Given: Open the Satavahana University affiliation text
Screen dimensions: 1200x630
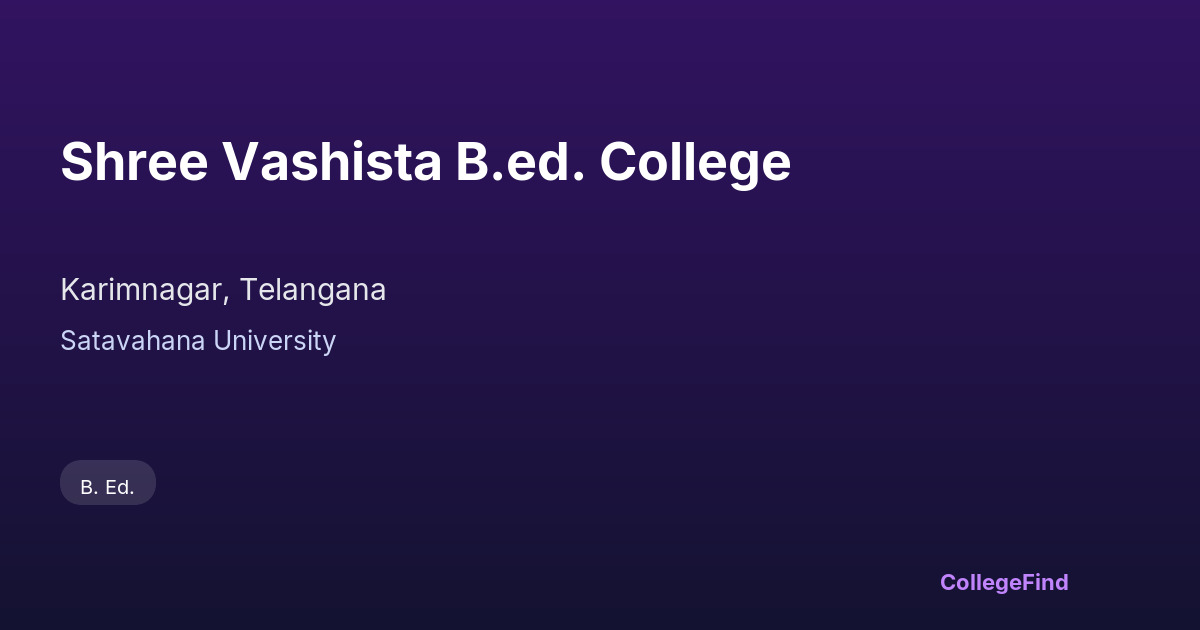Looking at the screenshot, I should pyautogui.click(x=198, y=341).
